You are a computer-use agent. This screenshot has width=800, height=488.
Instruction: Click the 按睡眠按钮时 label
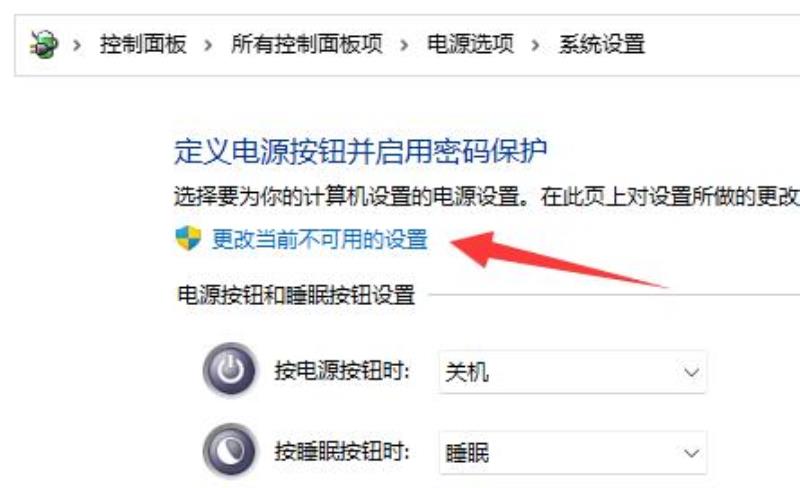coord(342,451)
